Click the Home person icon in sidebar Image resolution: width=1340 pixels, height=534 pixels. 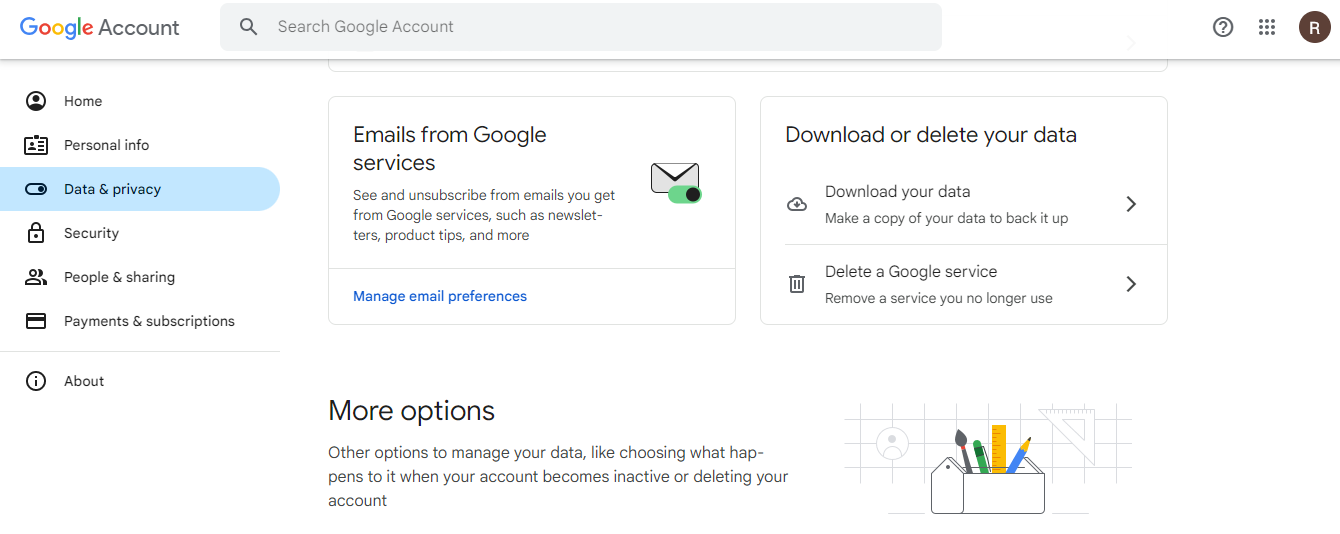tap(36, 101)
